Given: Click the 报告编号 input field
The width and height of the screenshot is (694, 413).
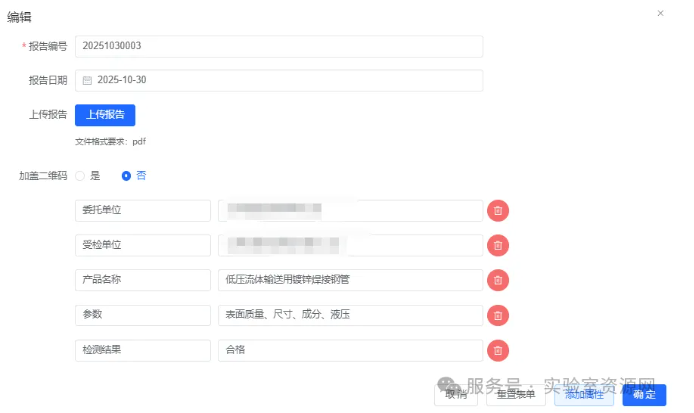Looking at the screenshot, I should point(280,46).
